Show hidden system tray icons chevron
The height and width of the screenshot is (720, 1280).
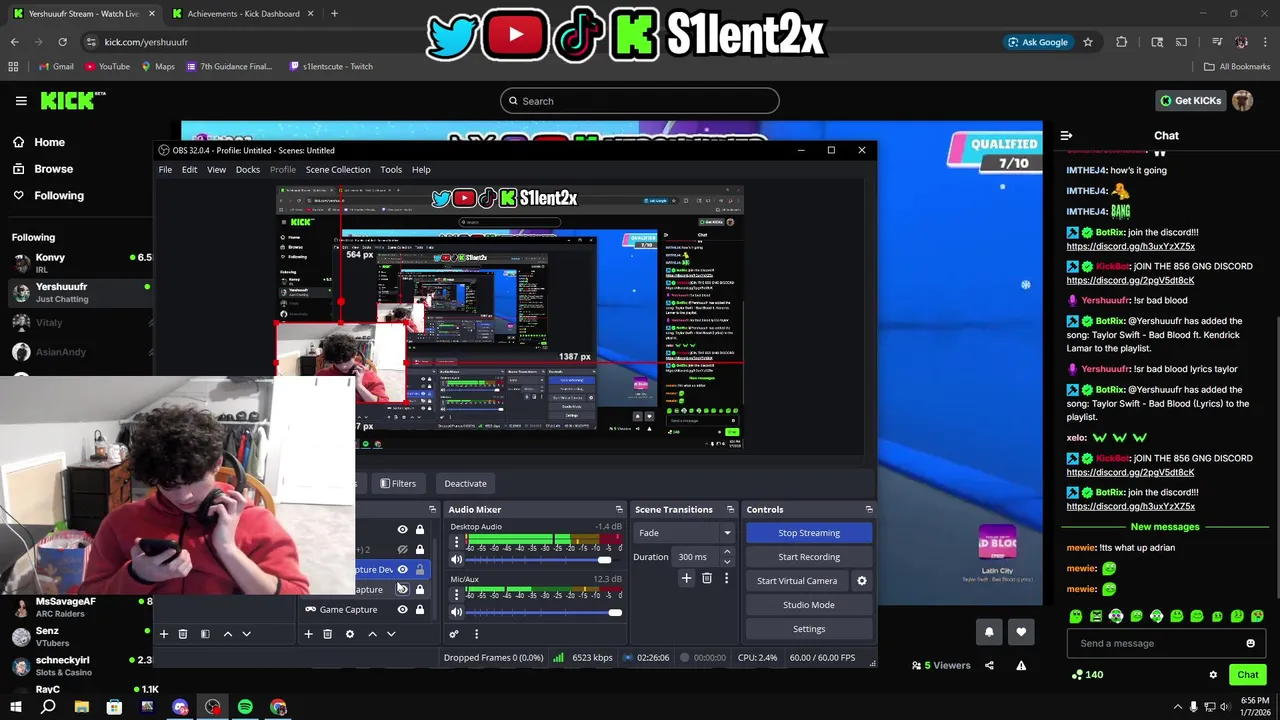click(x=1177, y=707)
